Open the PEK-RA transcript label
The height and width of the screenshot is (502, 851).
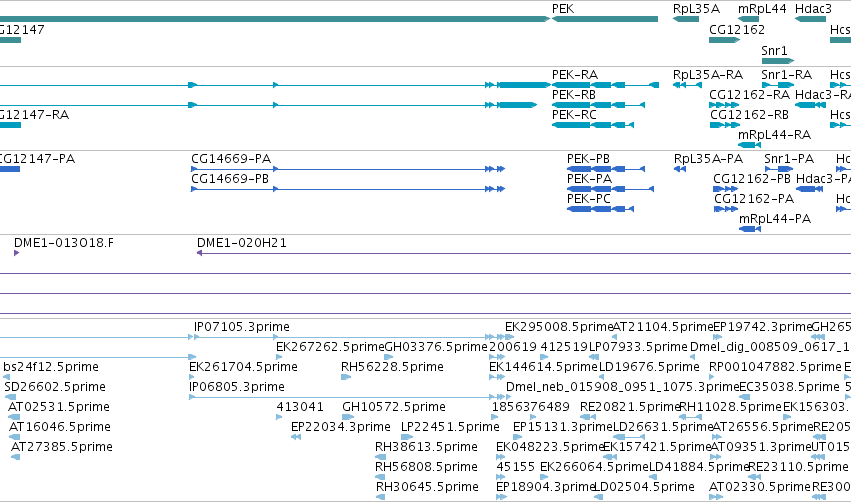tap(575, 74)
